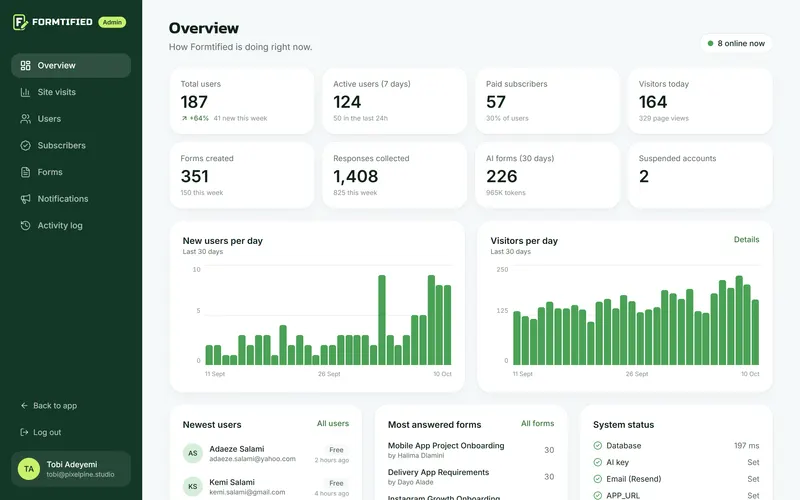Screen dimensions: 800x500
Task: Click the '41 new this week' text
Action: tap(240, 118)
